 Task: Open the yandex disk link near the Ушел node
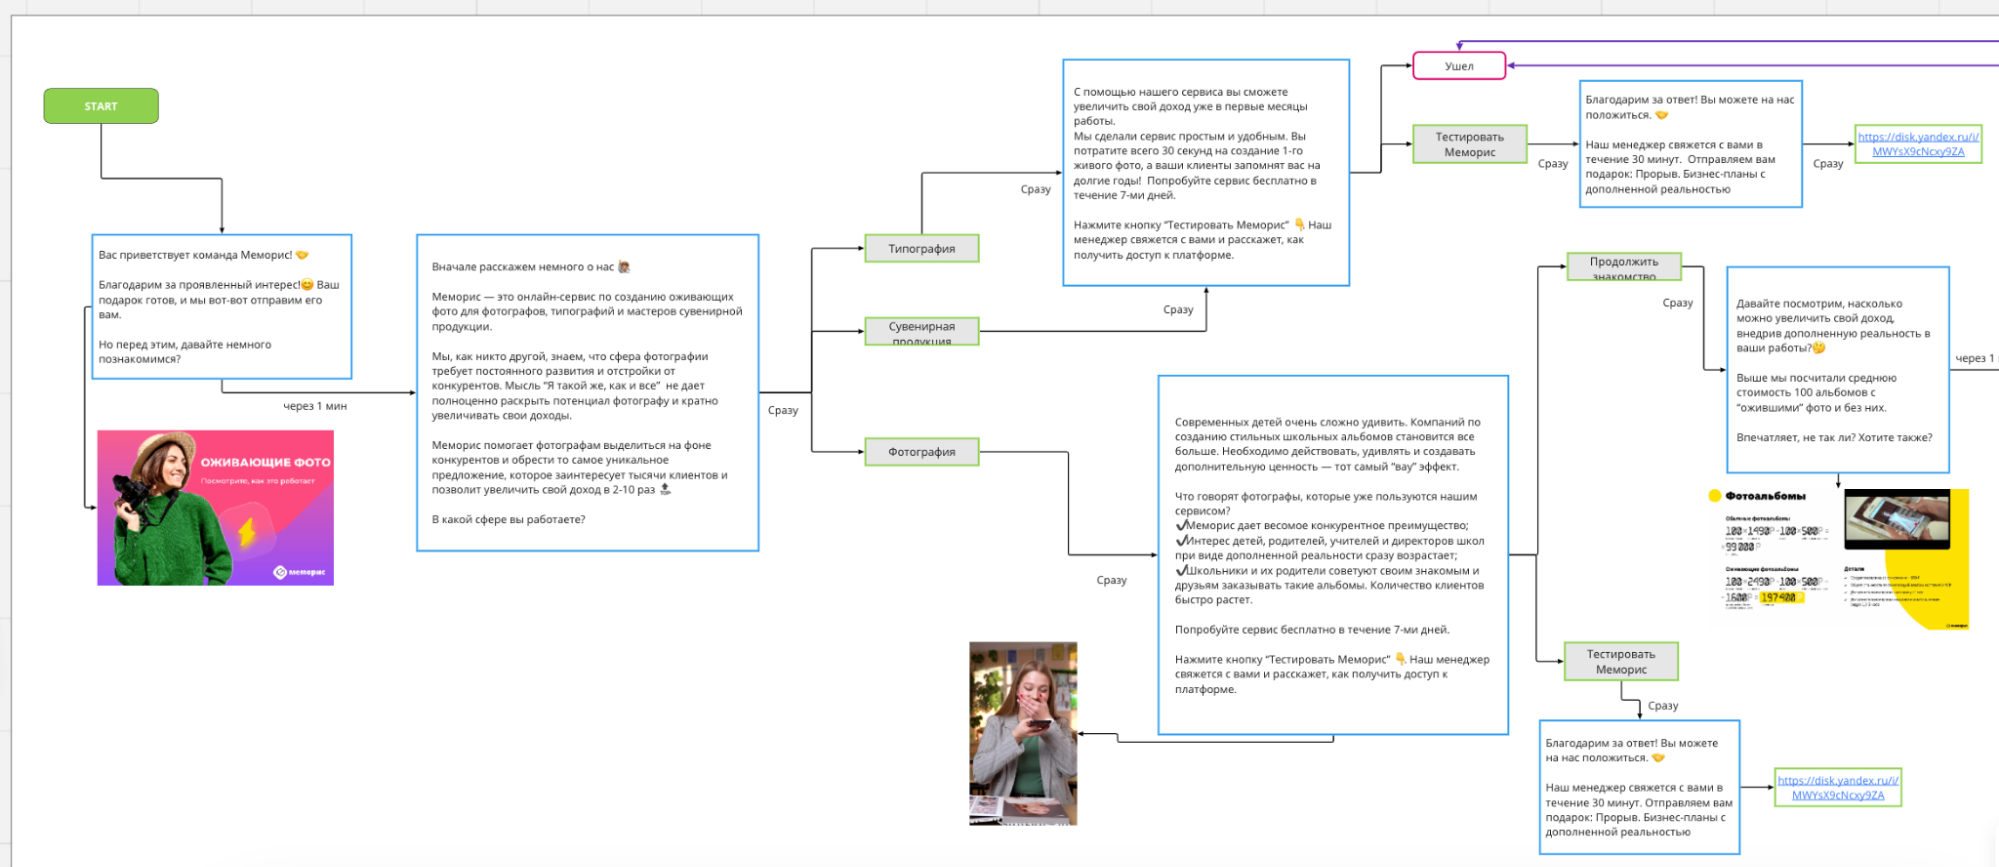pyautogui.click(x=1918, y=144)
